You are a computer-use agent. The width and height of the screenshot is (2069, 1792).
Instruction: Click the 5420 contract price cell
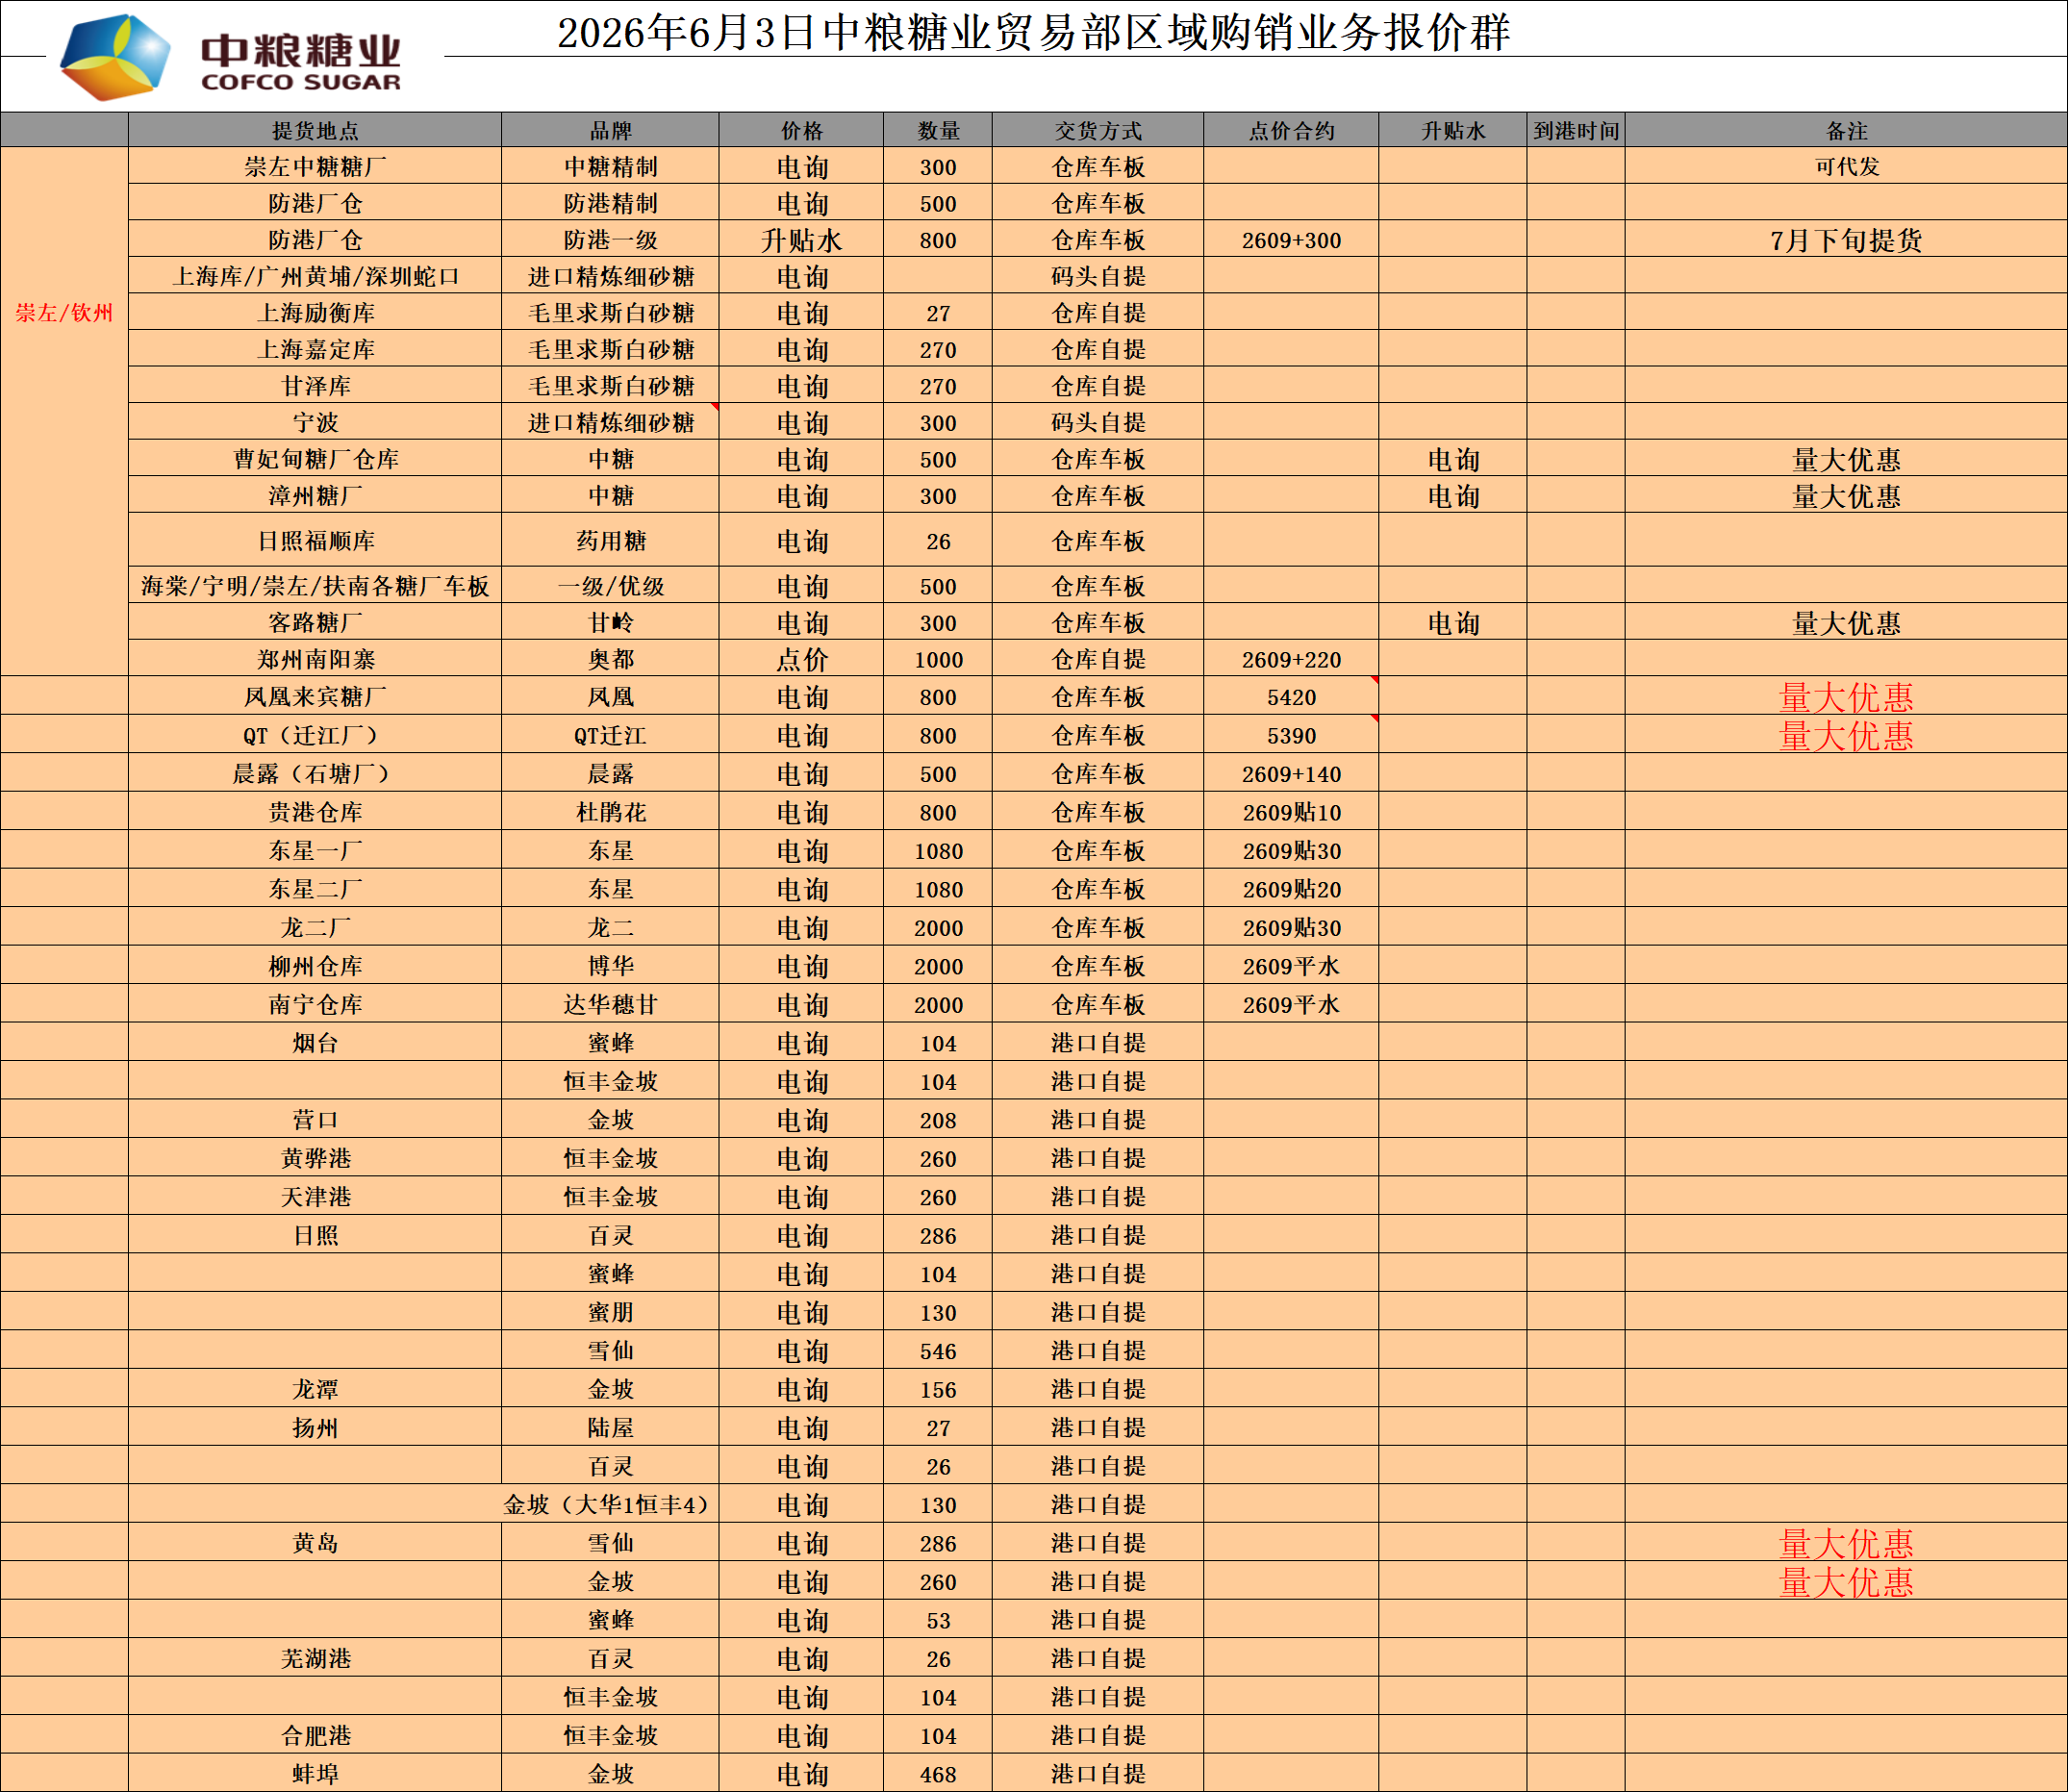coord(1291,697)
